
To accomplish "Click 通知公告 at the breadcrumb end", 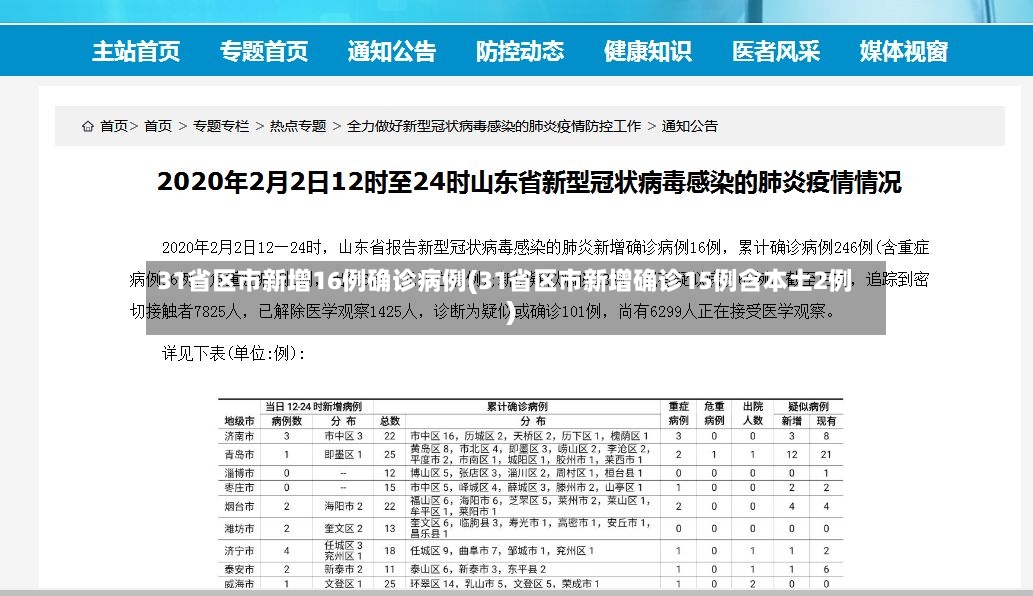I will 690,126.
